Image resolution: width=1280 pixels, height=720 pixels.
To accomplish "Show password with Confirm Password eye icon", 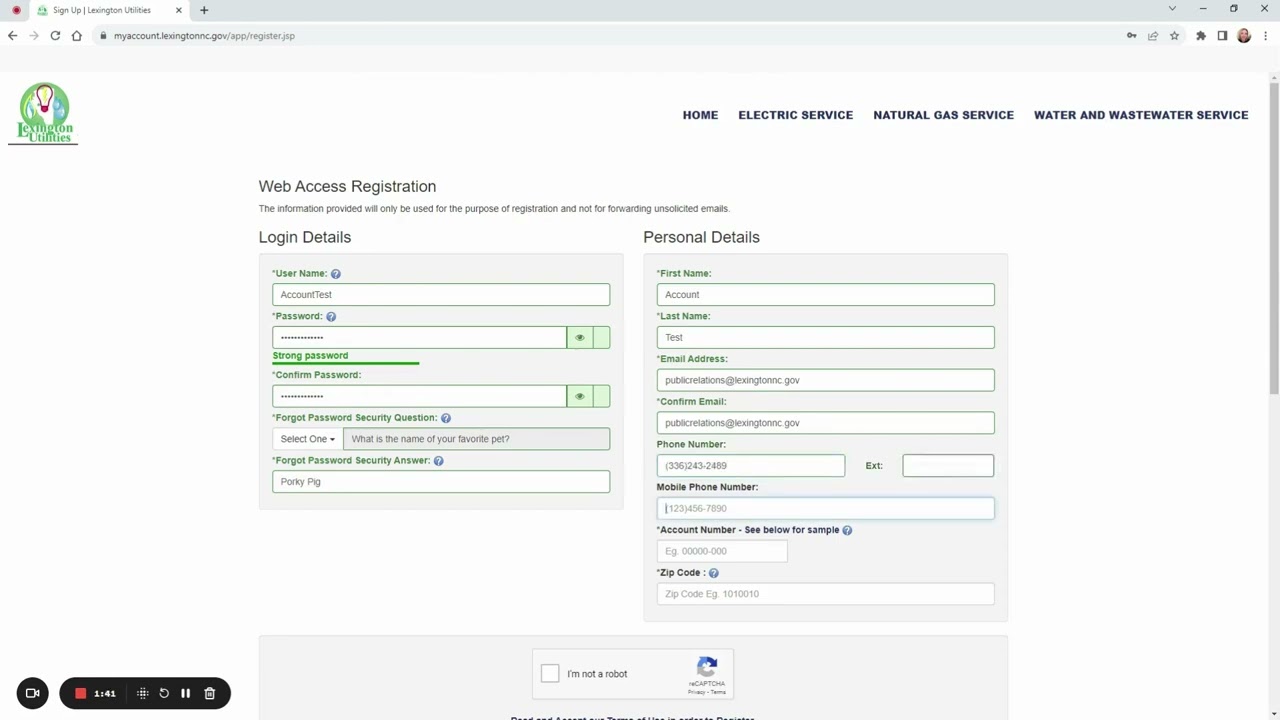I will (579, 397).
